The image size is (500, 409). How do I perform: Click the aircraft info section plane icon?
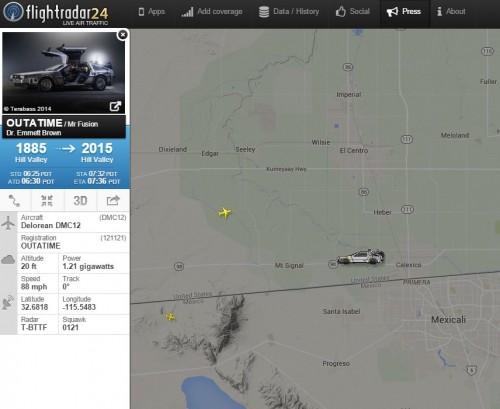click(x=8, y=223)
